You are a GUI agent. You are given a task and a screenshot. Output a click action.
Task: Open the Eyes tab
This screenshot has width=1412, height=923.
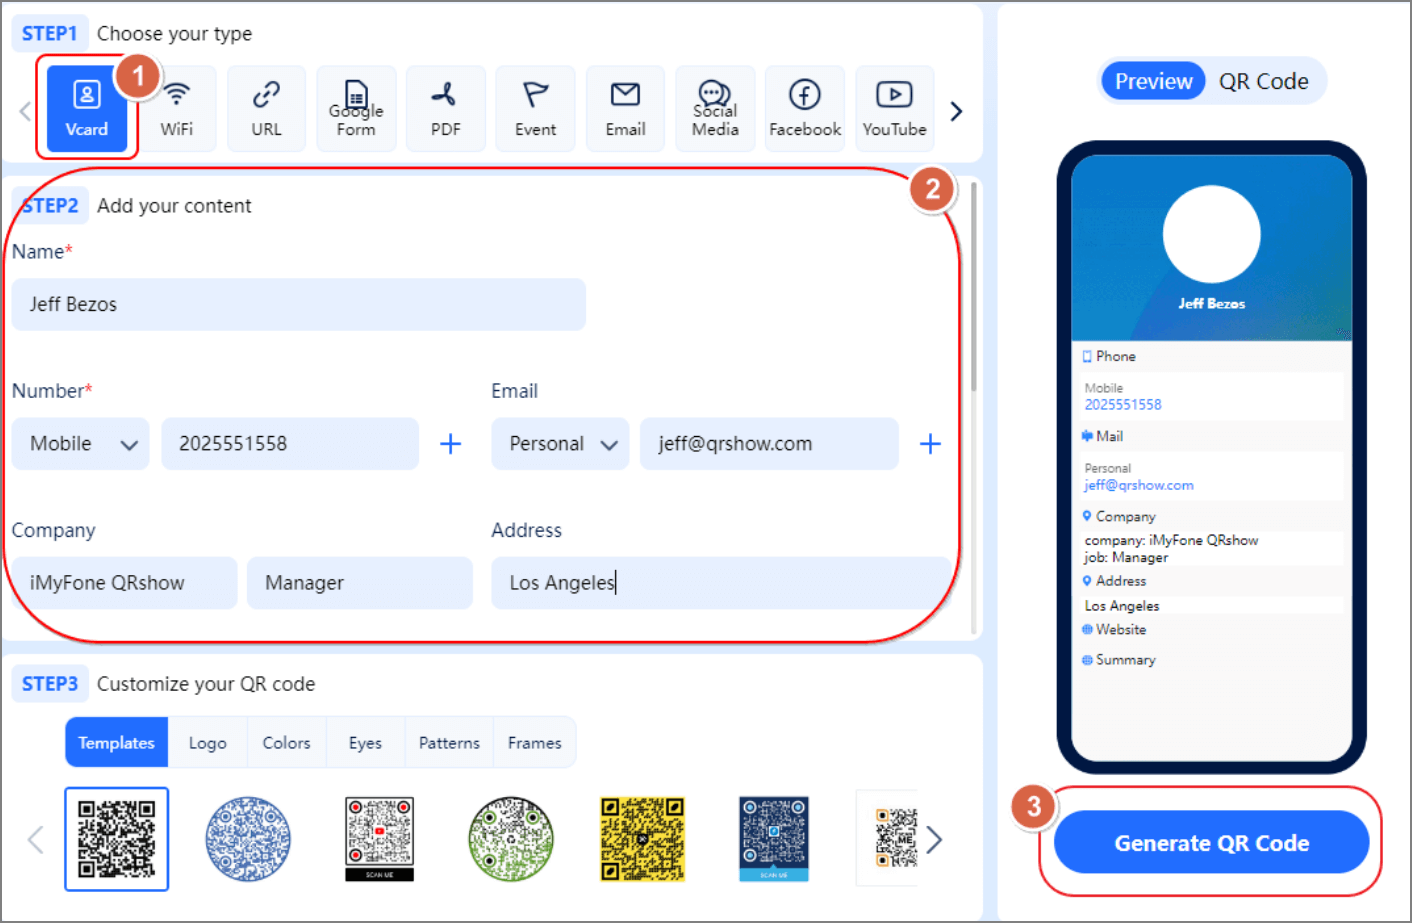(x=365, y=743)
